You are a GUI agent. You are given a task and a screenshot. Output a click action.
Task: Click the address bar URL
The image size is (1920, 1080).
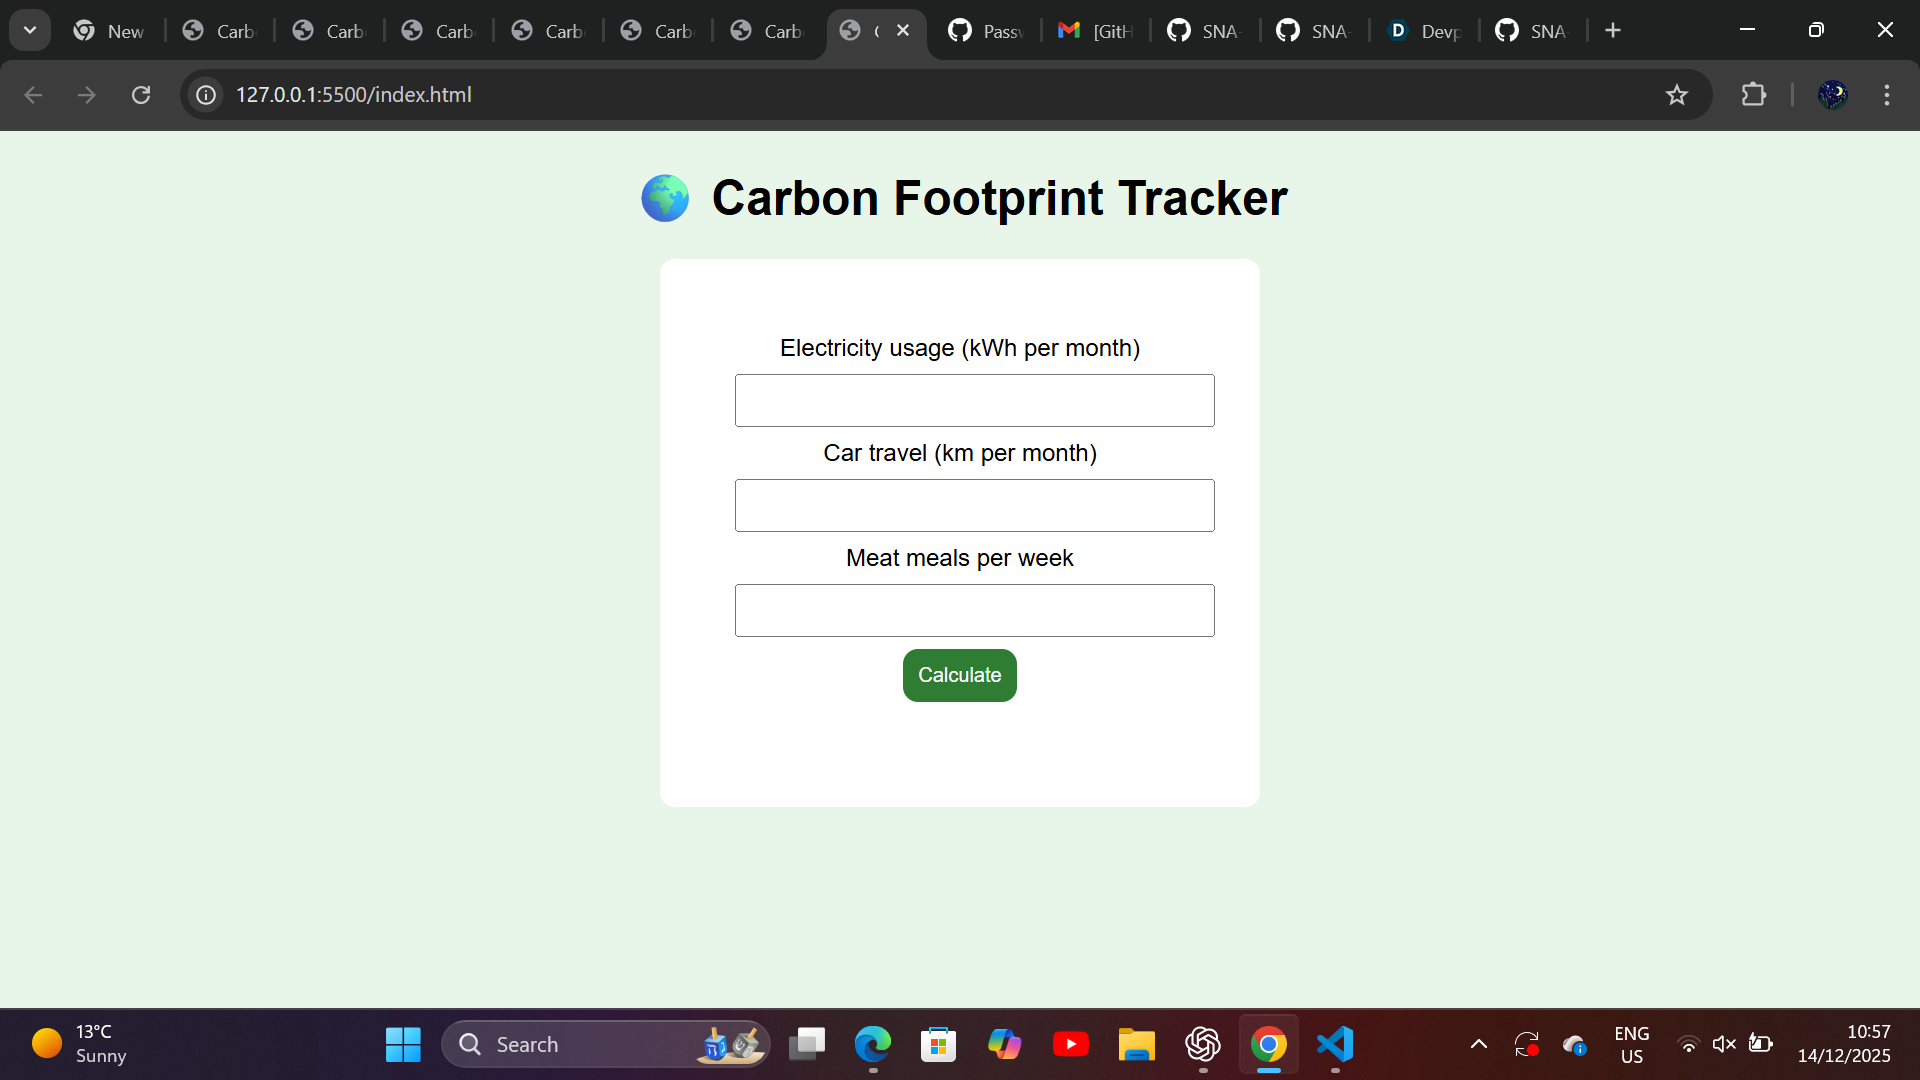(353, 95)
